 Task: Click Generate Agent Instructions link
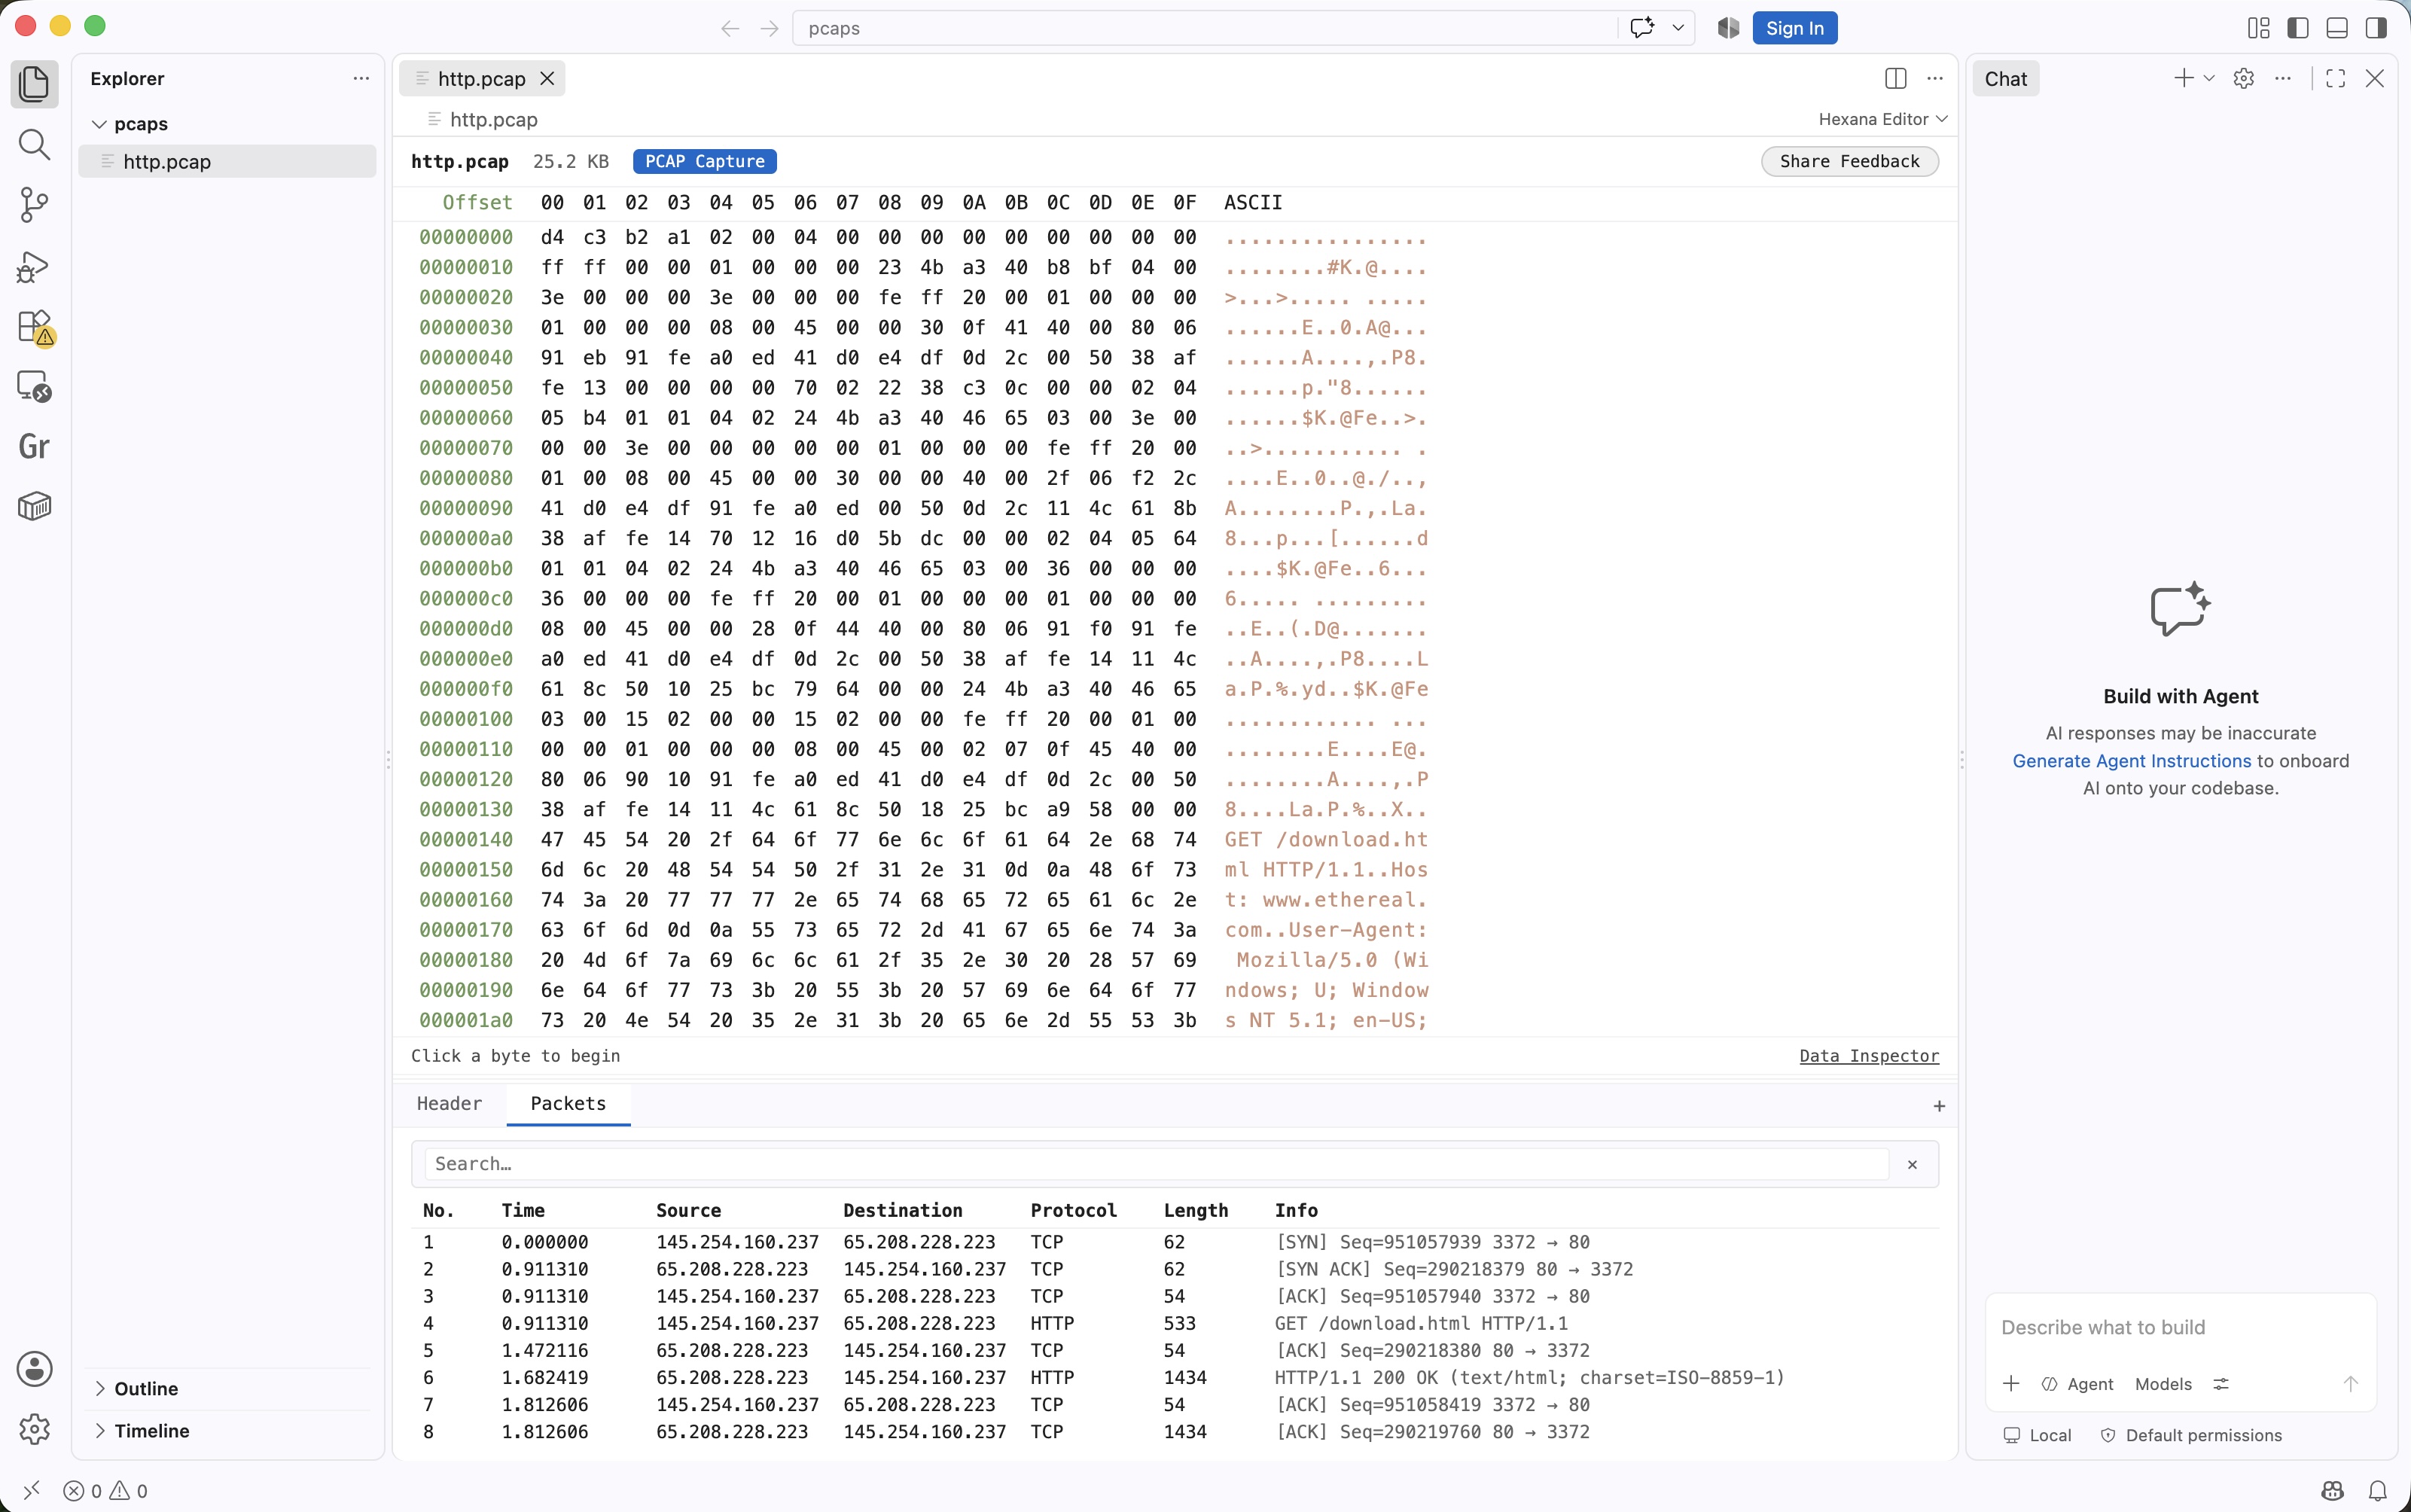click(x=2131, y=760)
